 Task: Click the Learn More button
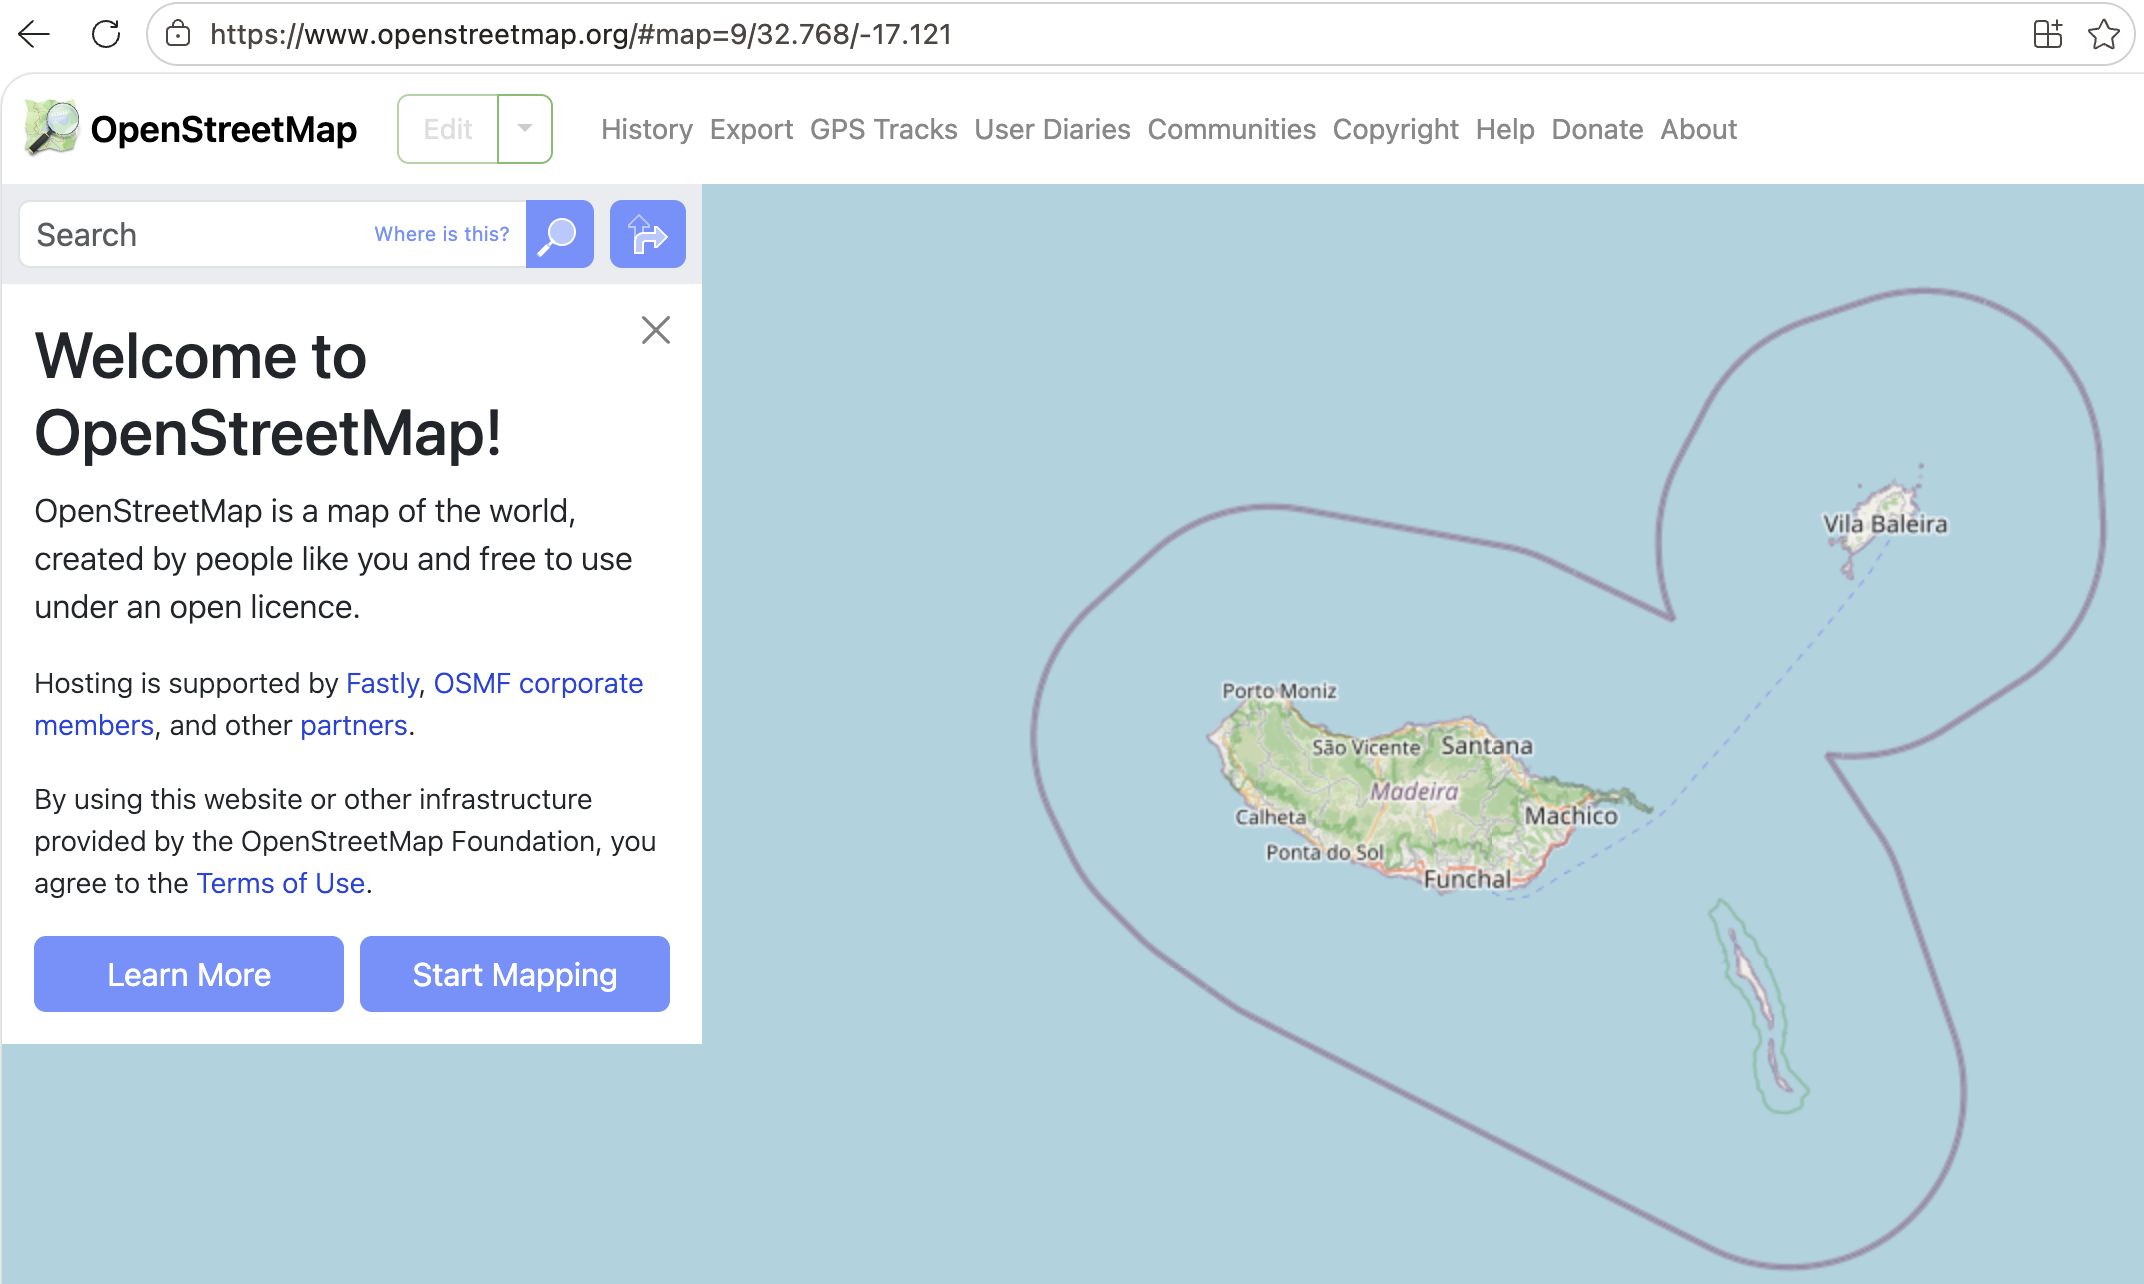click(189, 974)
